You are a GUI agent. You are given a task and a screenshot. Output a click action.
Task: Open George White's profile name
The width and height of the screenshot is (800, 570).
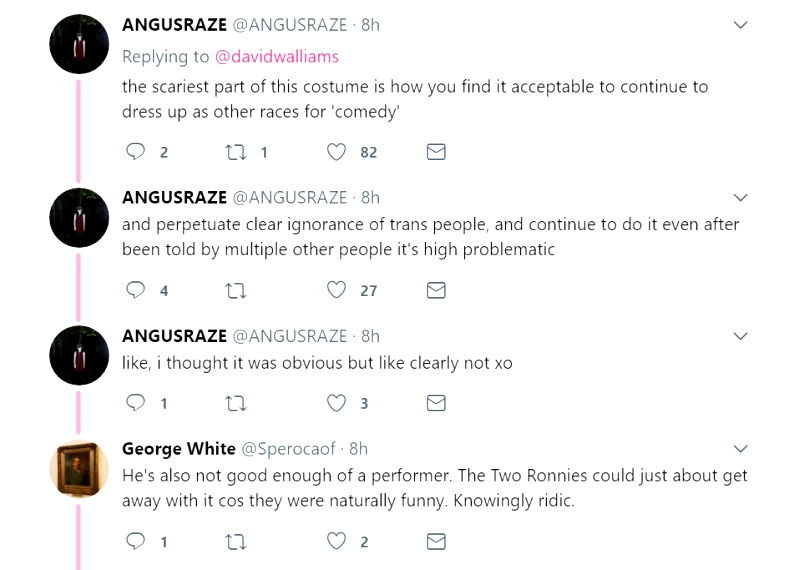tap(178, 448)
